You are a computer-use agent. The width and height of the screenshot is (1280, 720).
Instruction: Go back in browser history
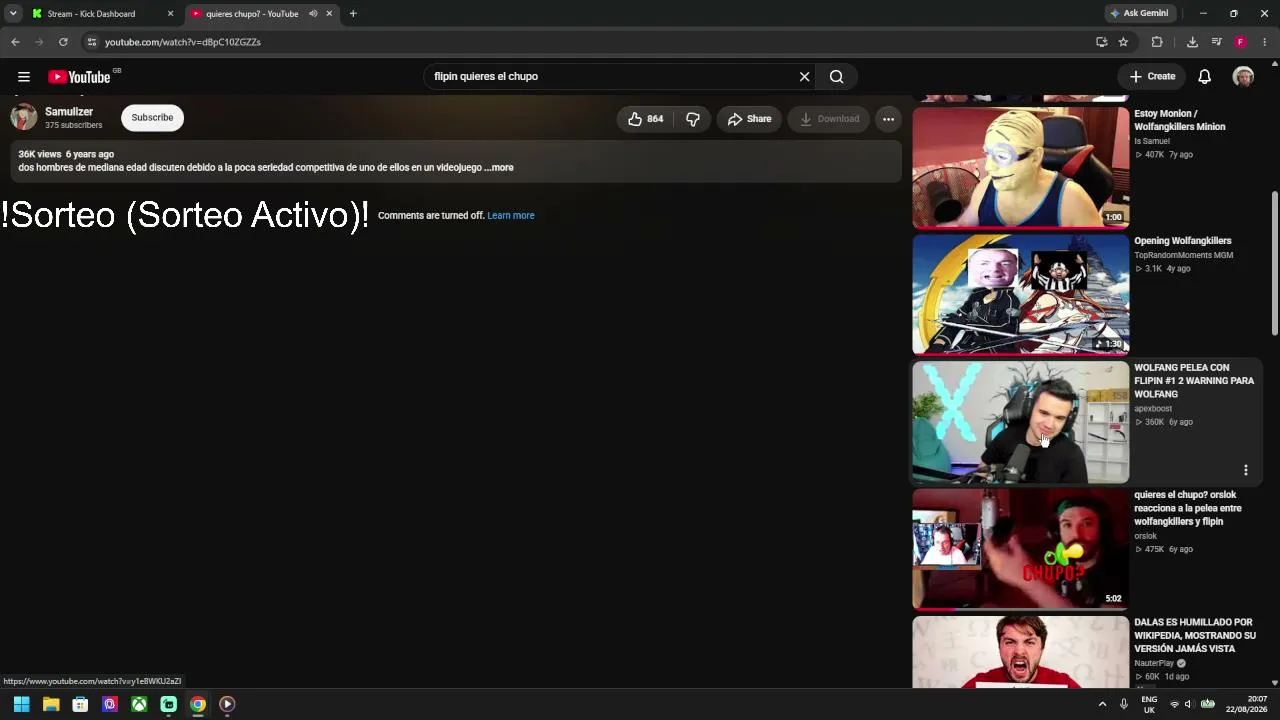(15, 42)
